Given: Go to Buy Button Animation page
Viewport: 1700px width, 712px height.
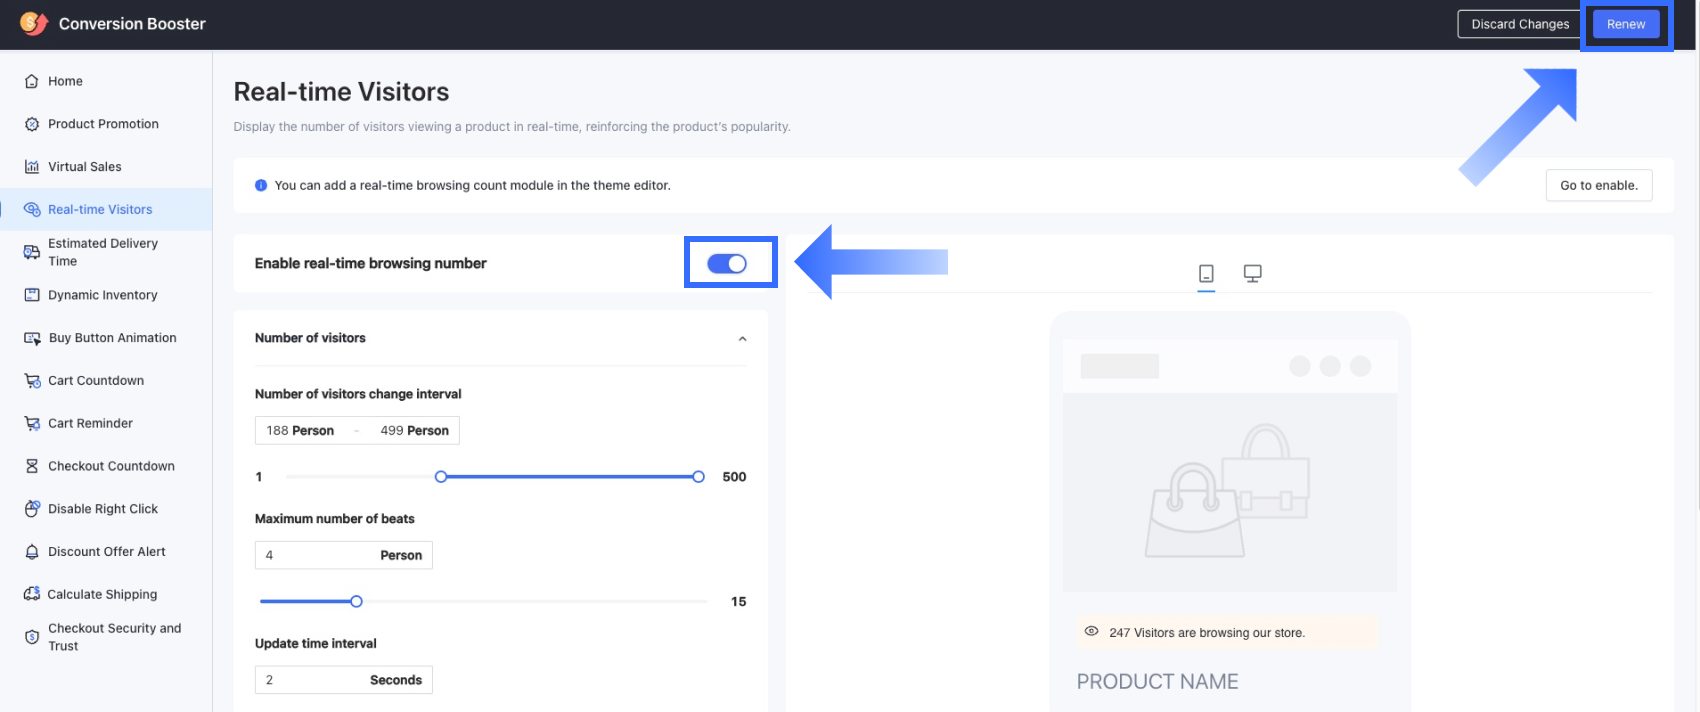Looking at the screenshot, I should click(x=112, y=338).
